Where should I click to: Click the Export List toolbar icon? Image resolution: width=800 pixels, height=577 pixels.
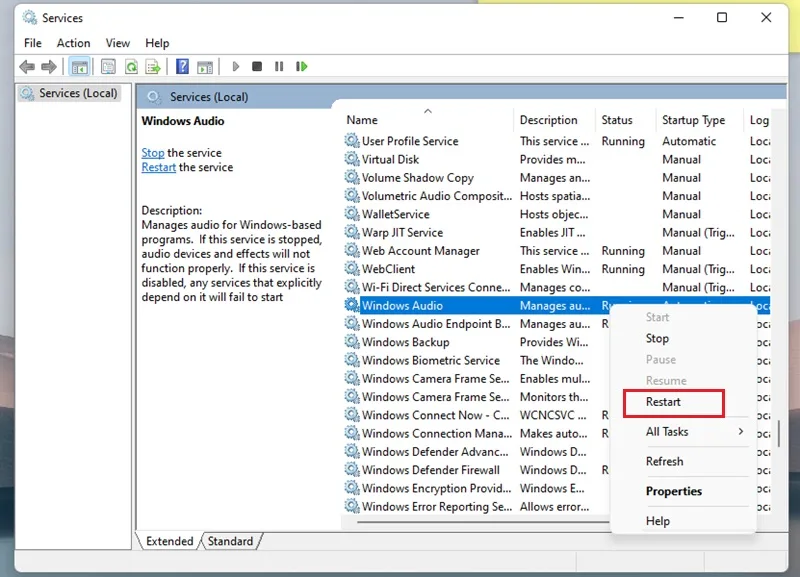[153, 66]
